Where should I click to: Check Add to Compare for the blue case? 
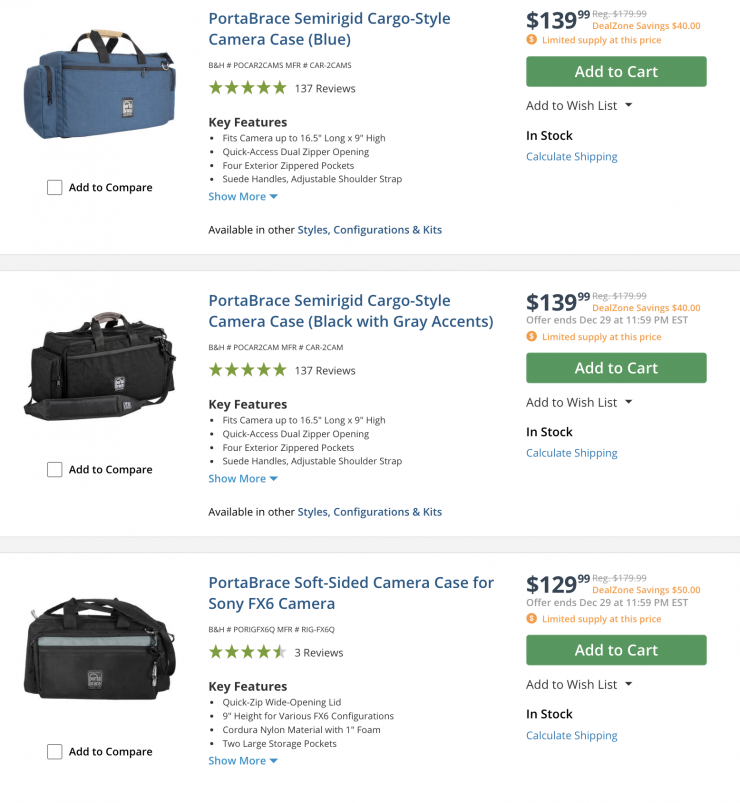[55, 187]
